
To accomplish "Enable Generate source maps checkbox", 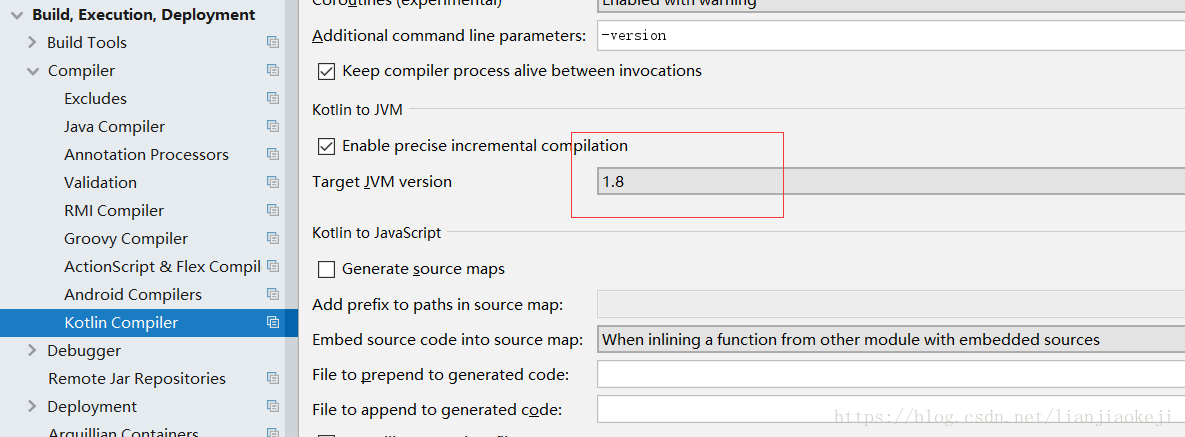I will tap(326, 269).
